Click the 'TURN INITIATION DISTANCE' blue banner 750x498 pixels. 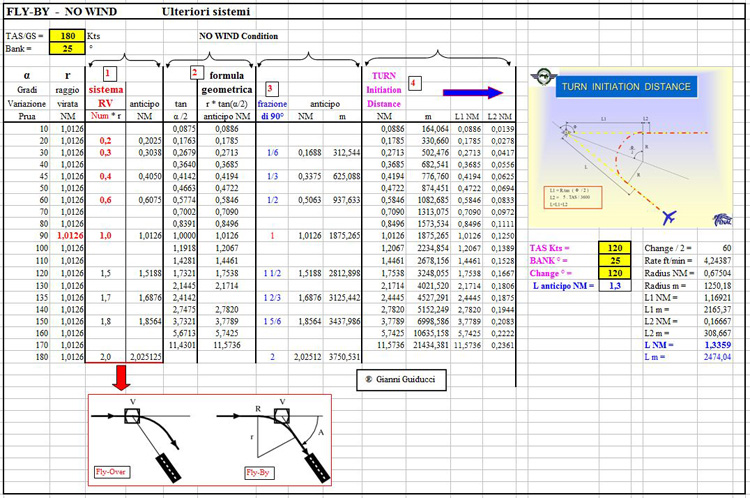pyautogui.click(x=626, y=87)
